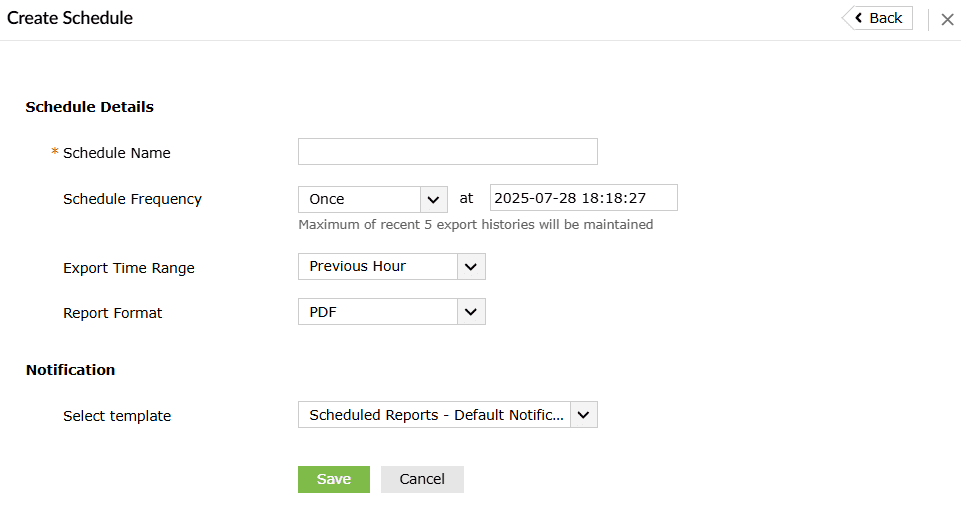Click the schedule date and time field
The image size is (961, 519).
583,198
